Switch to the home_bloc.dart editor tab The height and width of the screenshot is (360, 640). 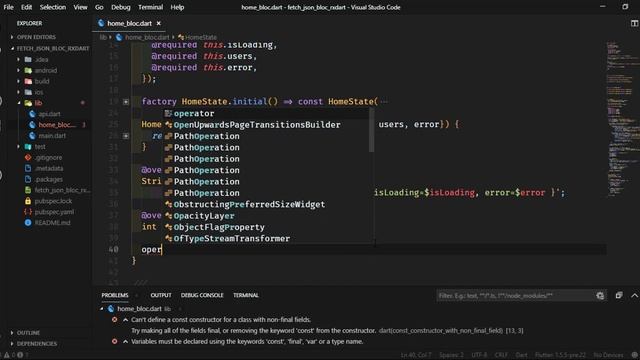pyautogui.click(x=129, y=23)
